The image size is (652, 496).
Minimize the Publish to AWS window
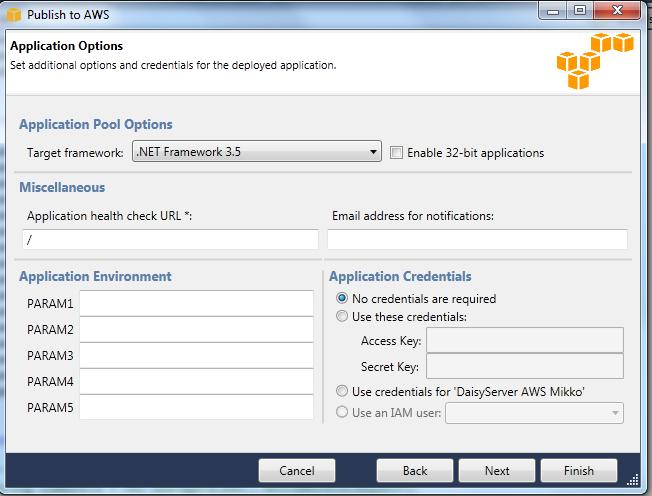click(553, 11)
